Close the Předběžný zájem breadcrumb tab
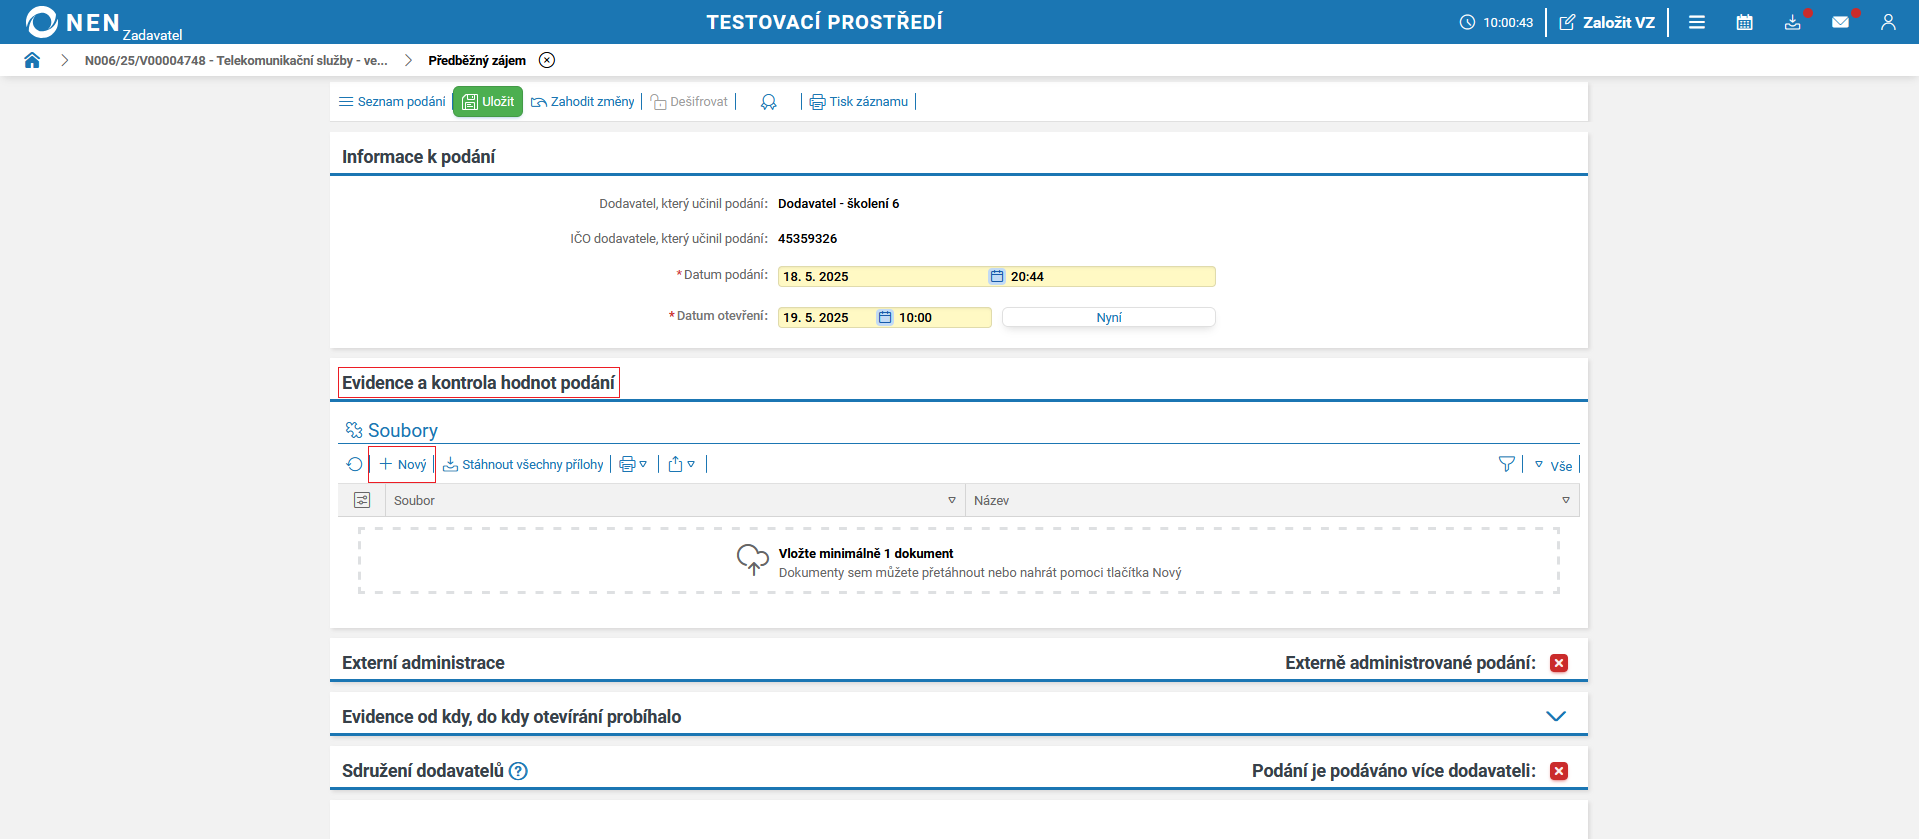This screenshot has height=839, width=1919. click(x=547, y=60)
